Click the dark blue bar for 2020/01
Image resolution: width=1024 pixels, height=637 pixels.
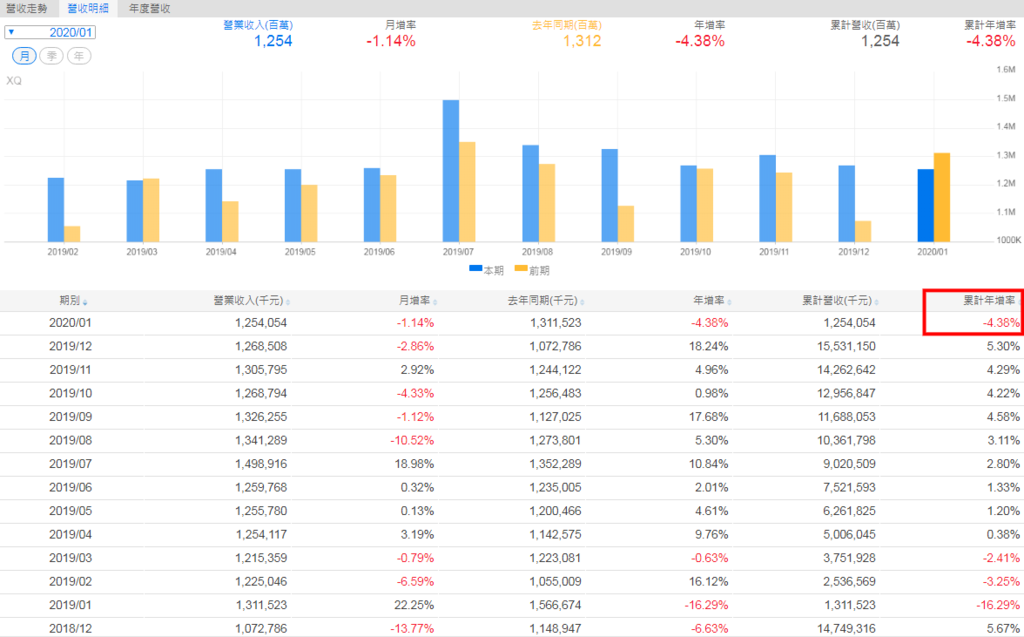[925, 206]
